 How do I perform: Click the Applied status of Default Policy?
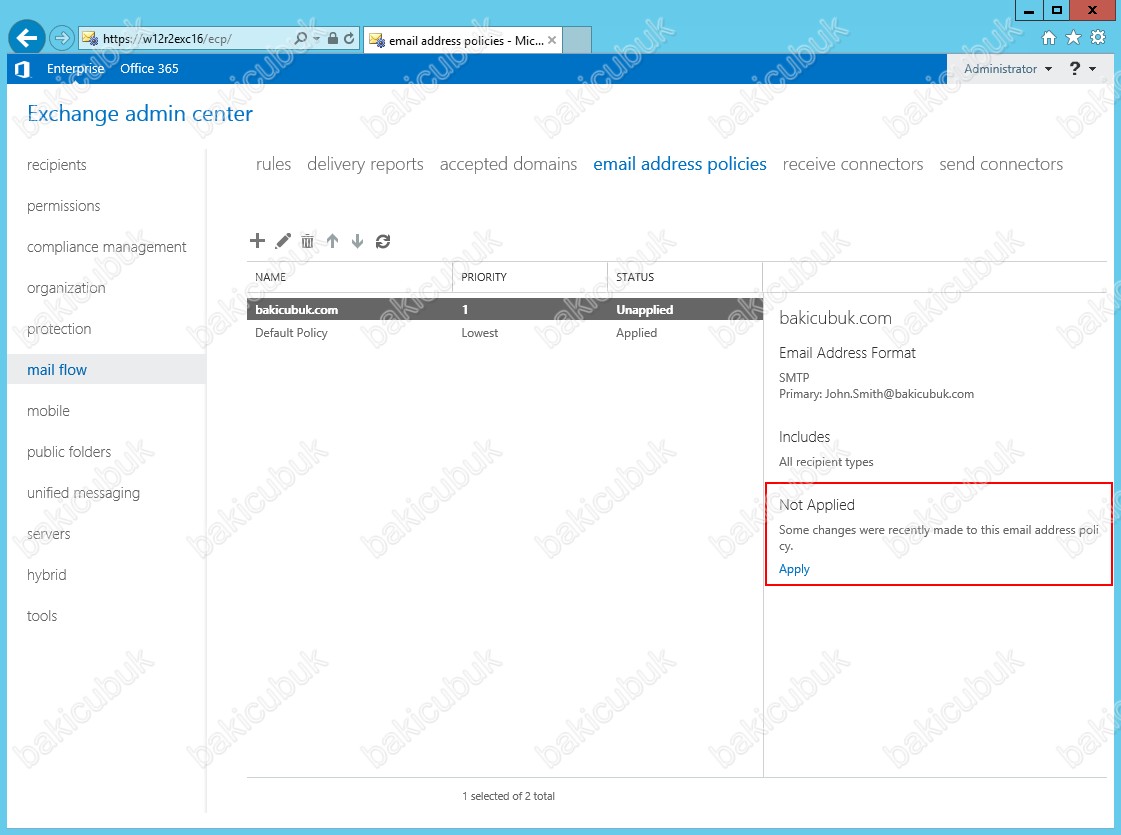coord(636,333)
